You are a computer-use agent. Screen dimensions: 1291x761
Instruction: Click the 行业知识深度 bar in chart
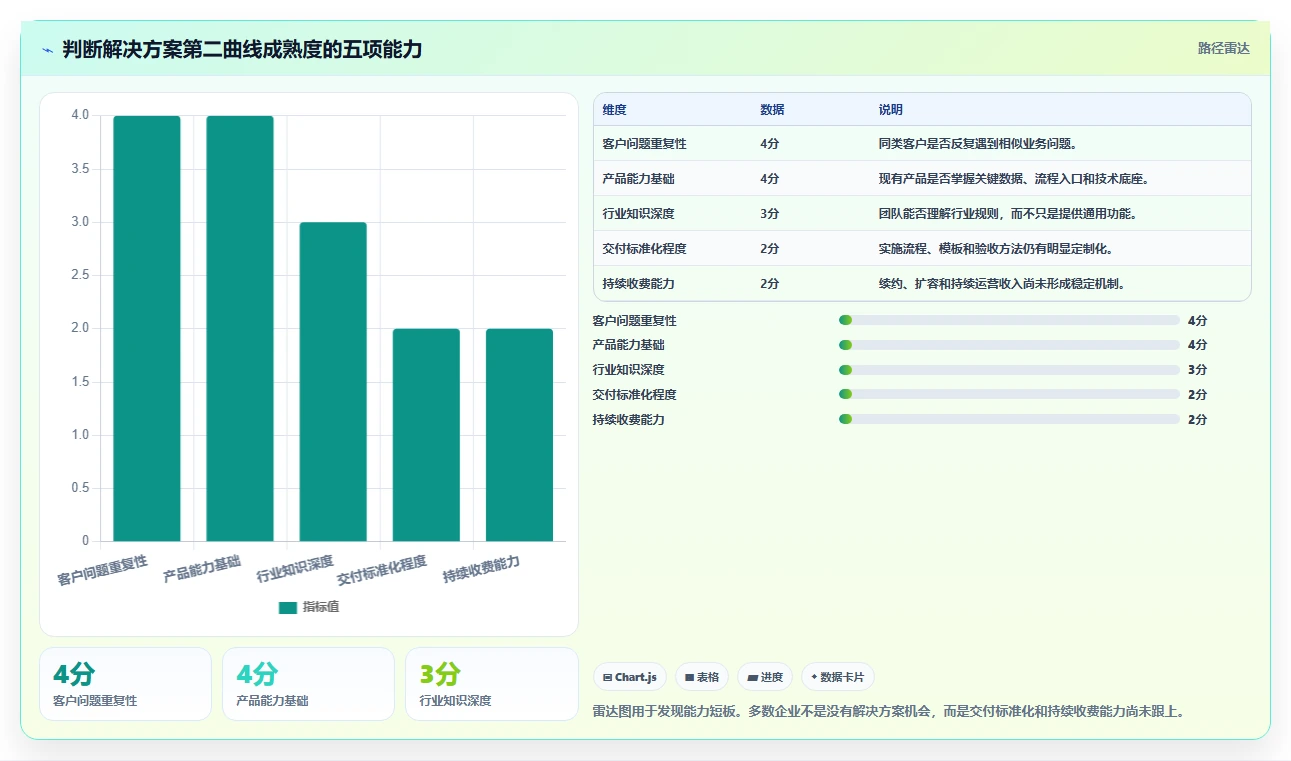click(333, 381)
